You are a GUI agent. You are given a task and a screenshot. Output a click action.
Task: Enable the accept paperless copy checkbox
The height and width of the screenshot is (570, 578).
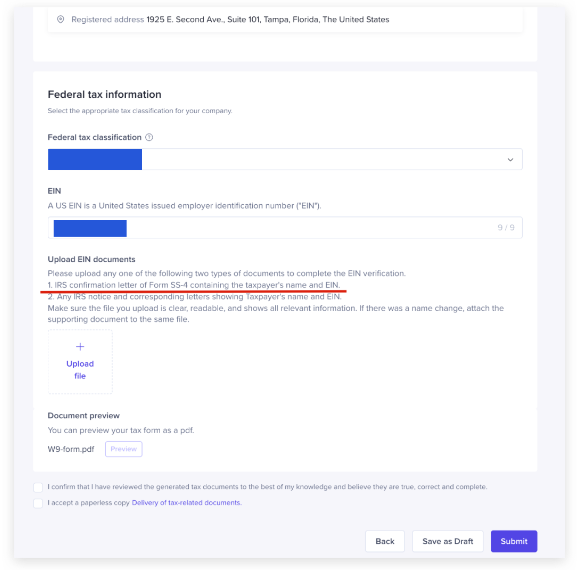pyautogui.click(x=38, y=503)
